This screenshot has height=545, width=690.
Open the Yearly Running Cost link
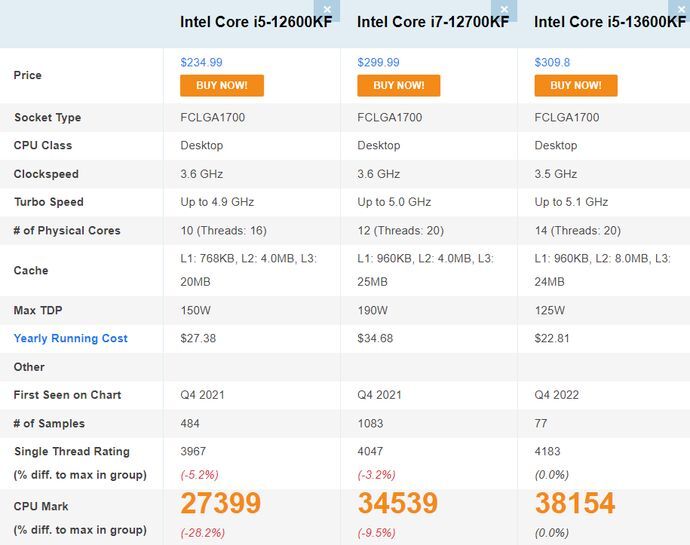click(x=71, y=338)
